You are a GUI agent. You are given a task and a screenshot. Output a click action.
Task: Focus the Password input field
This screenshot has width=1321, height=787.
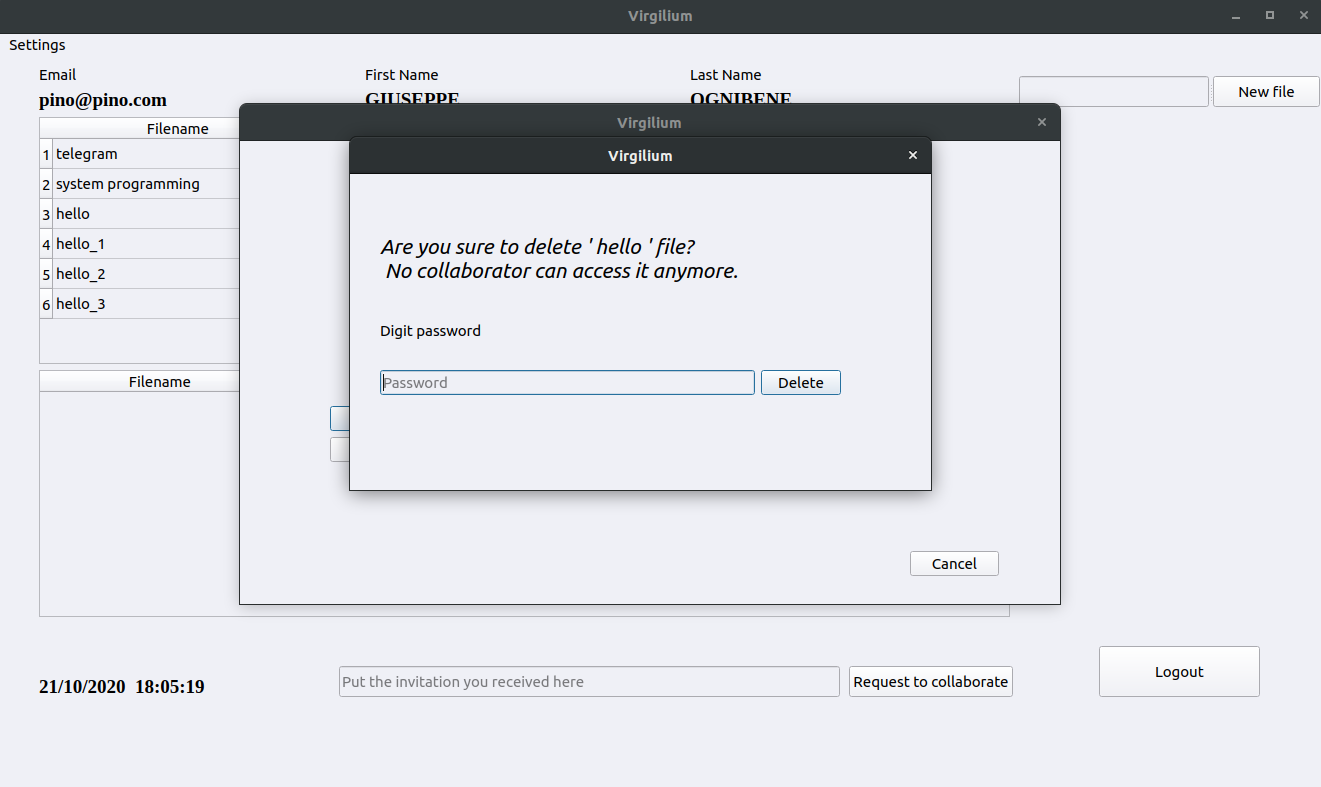(x=567, y=383)
